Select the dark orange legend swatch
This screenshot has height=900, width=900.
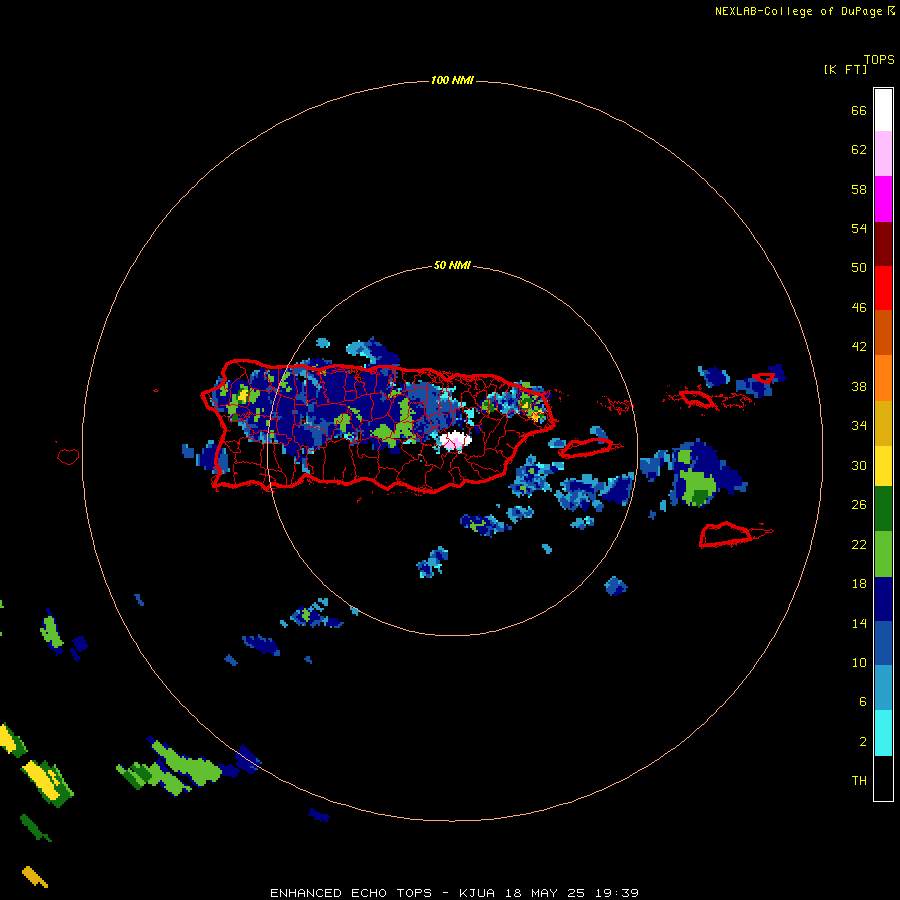[x=883, y=332]
